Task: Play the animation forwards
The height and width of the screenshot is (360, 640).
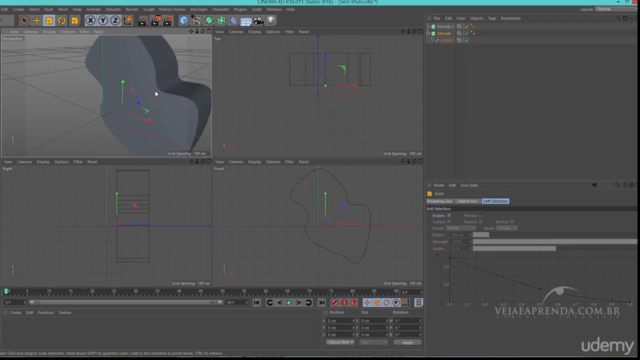Action: (289, 303)
